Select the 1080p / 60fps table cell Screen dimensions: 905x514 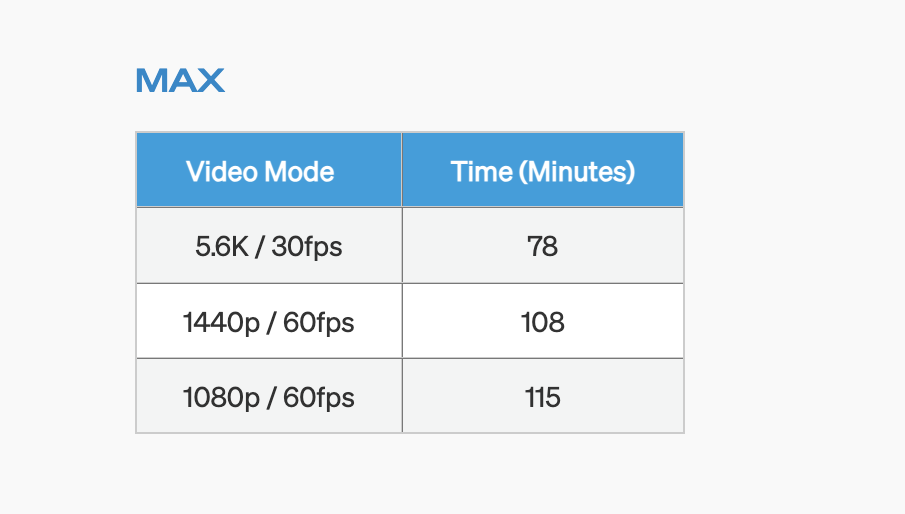coord(269,397)
